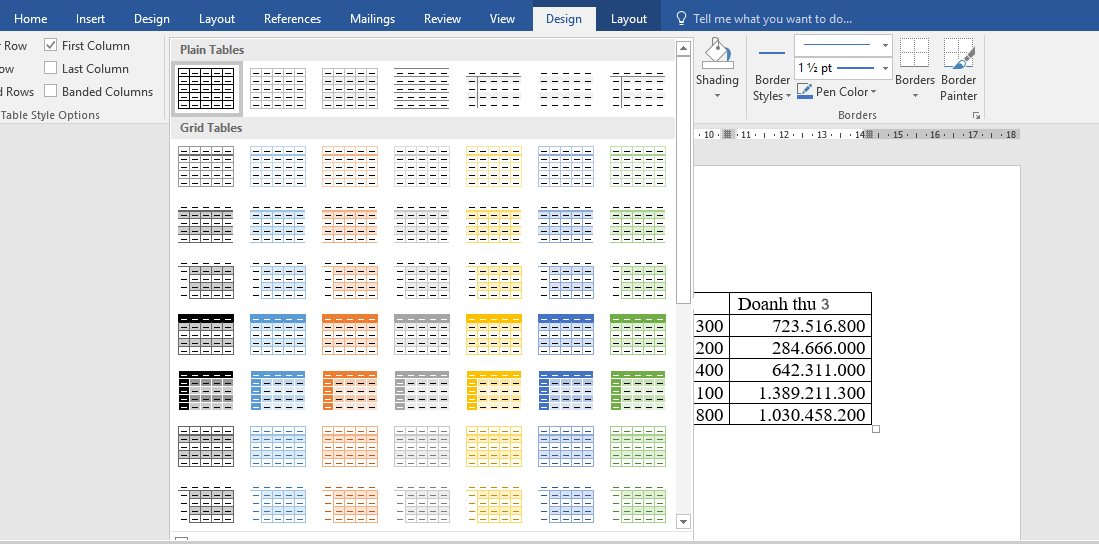
Task: Choose the blue Grid Table 2 banded style
Action: tap(278, 224)
